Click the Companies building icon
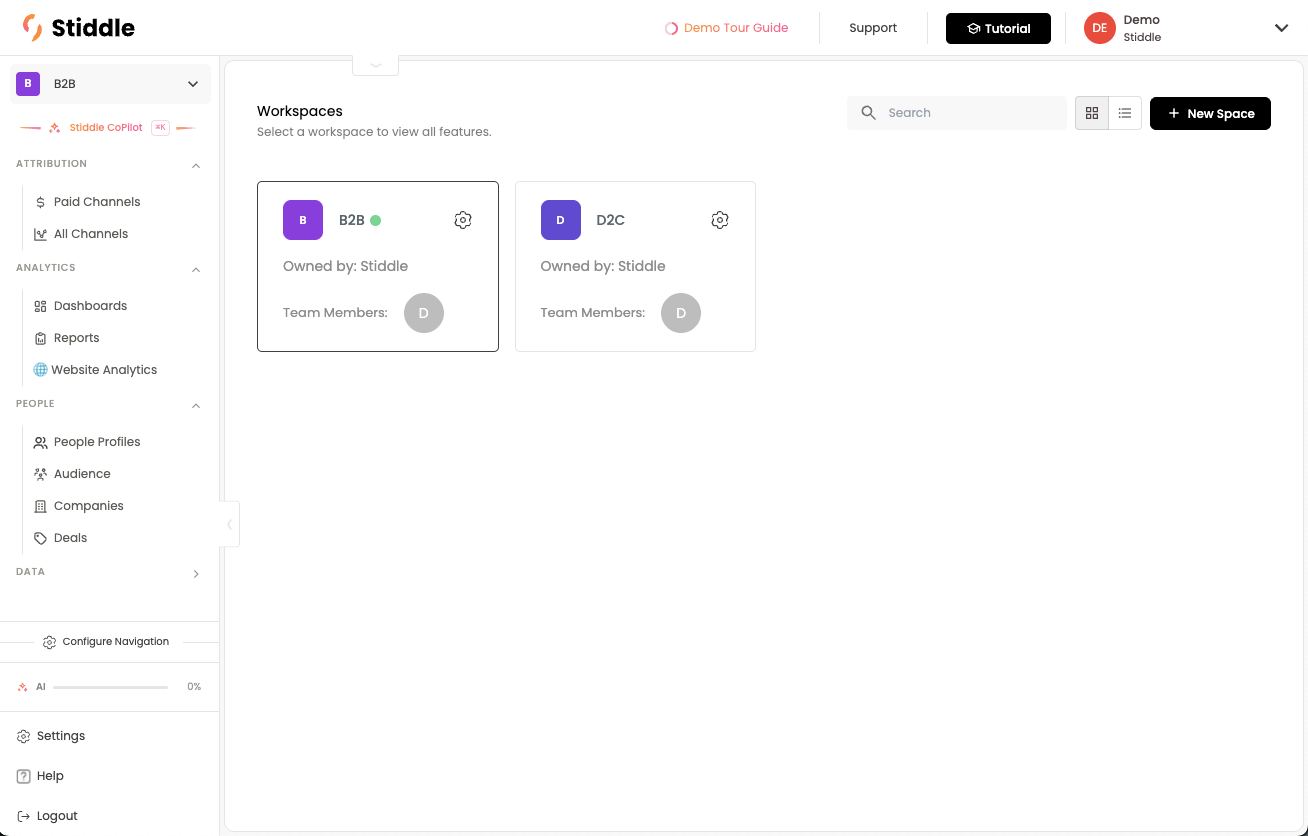The height and width of the screenshot is (836, 1308). [40, 506]
